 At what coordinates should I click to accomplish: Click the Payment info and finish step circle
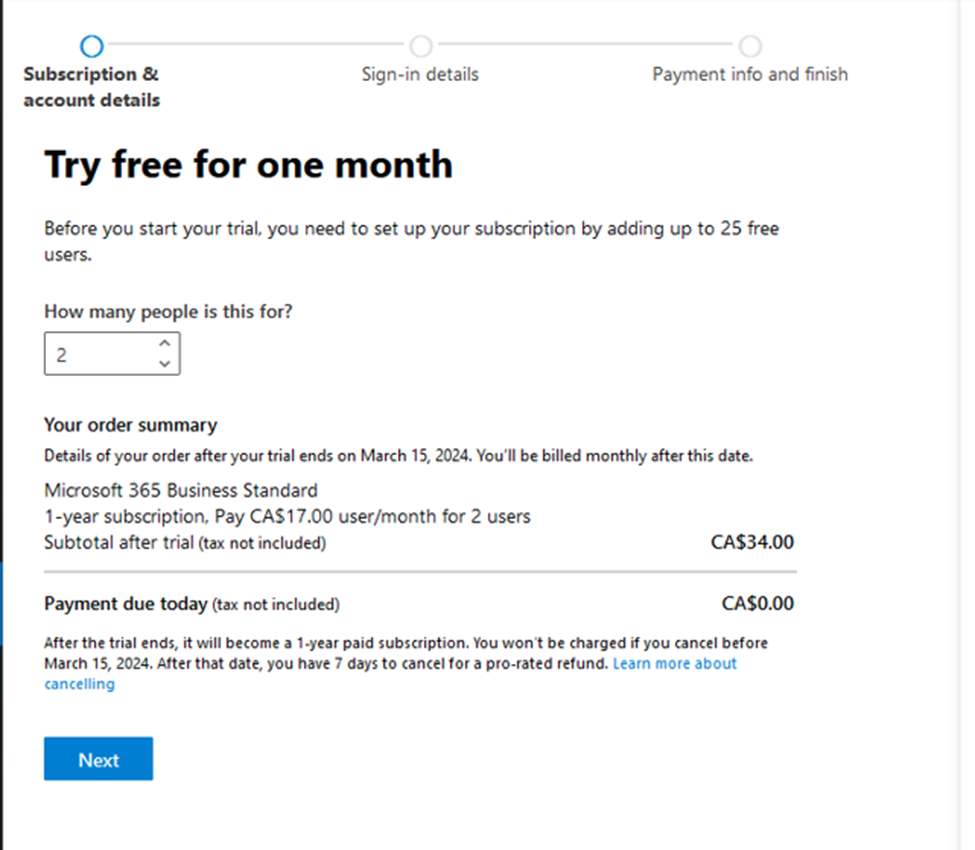click(x=750, y=46)
